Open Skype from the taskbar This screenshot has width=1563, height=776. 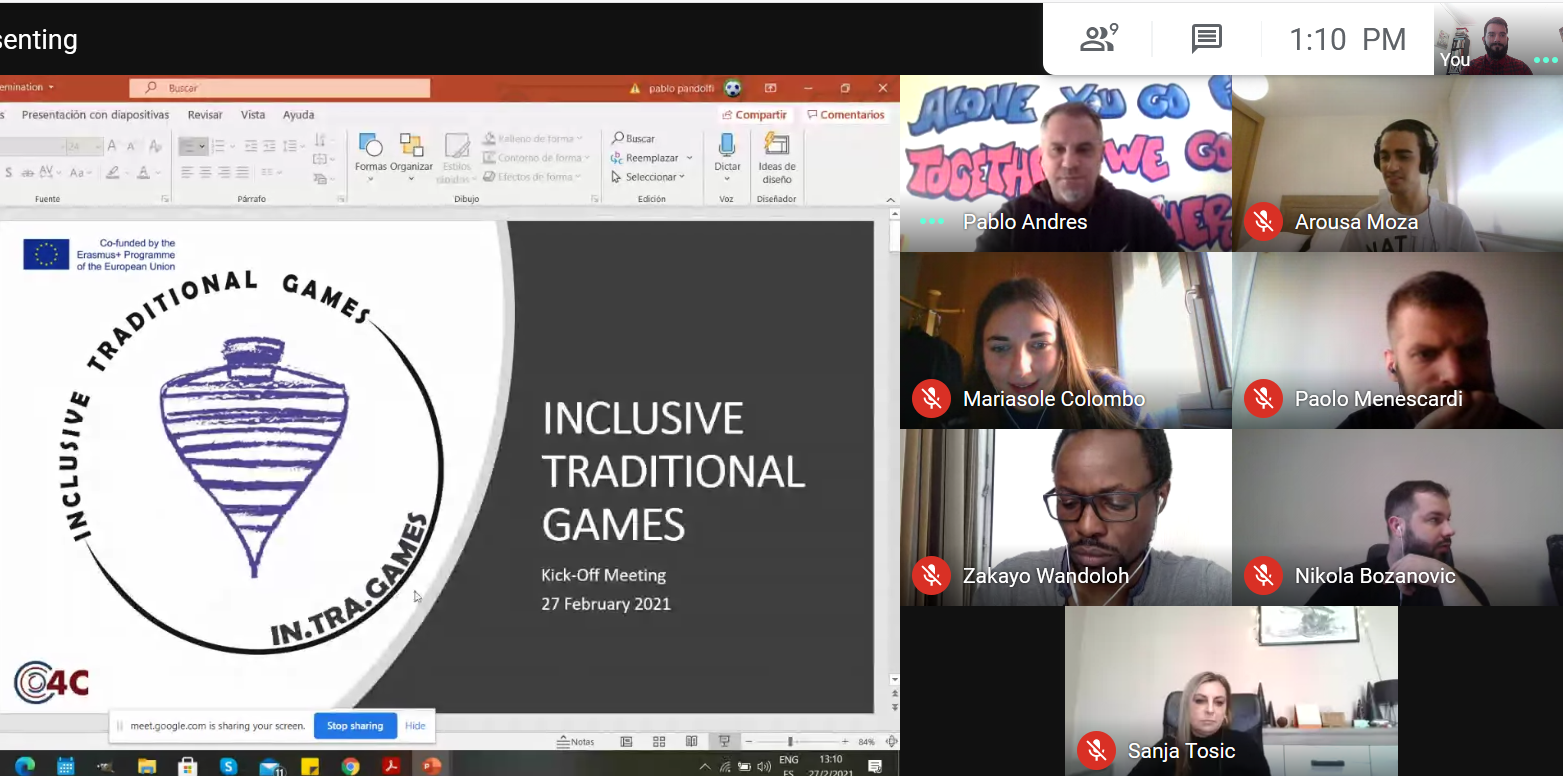[228, 766]
